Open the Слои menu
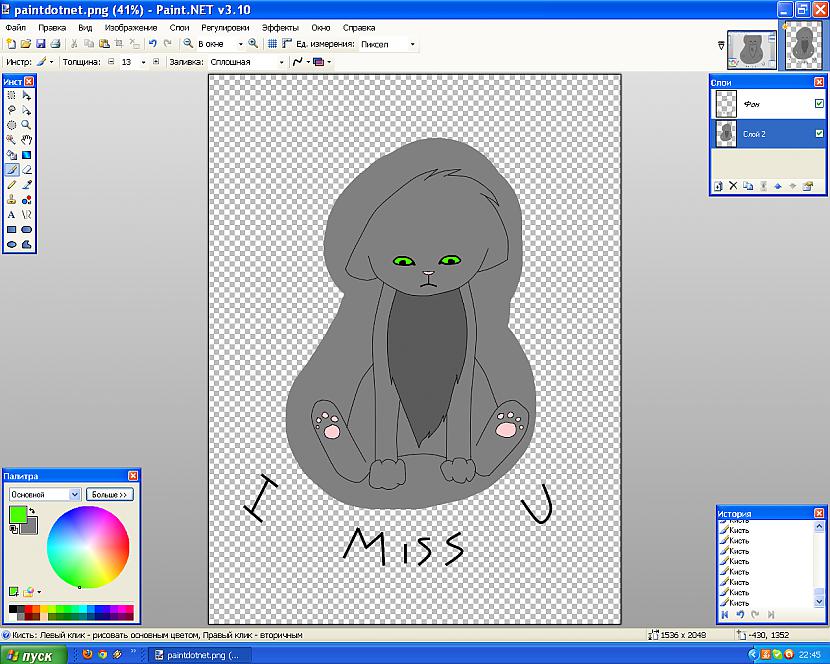This screenshot has width=830, height=664. [179, 28]
